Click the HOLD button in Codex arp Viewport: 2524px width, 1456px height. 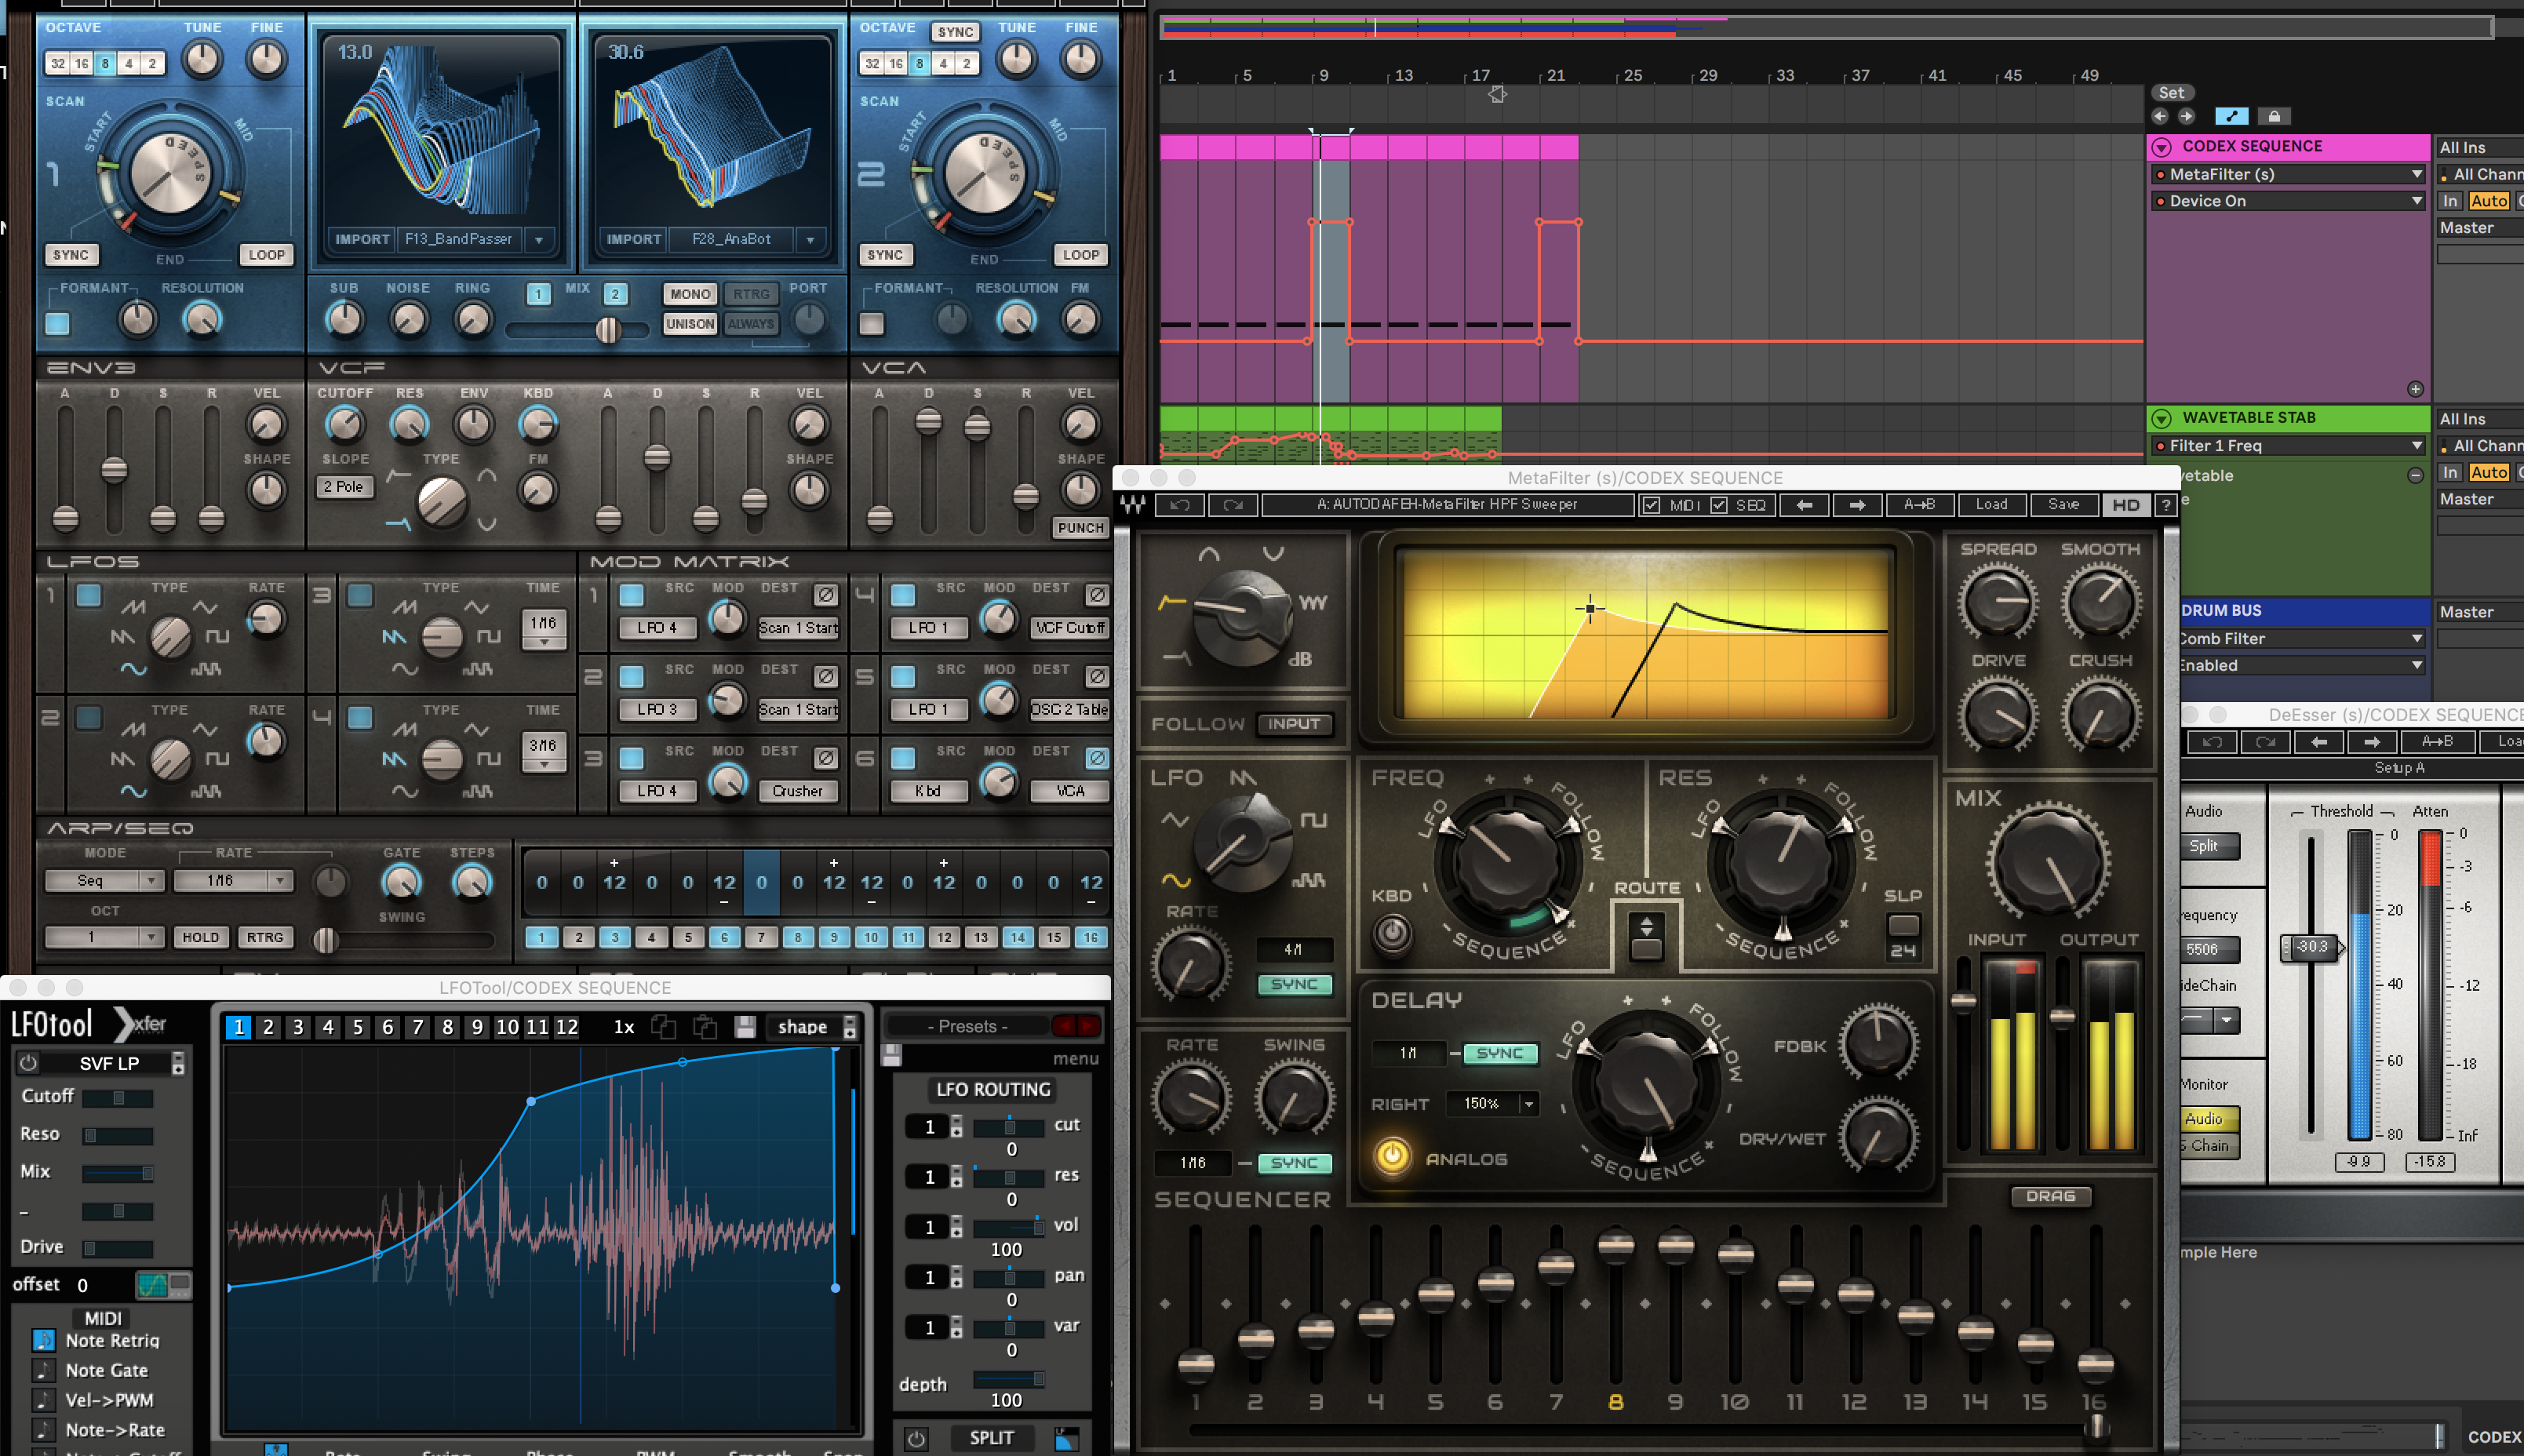click(200, 937)
